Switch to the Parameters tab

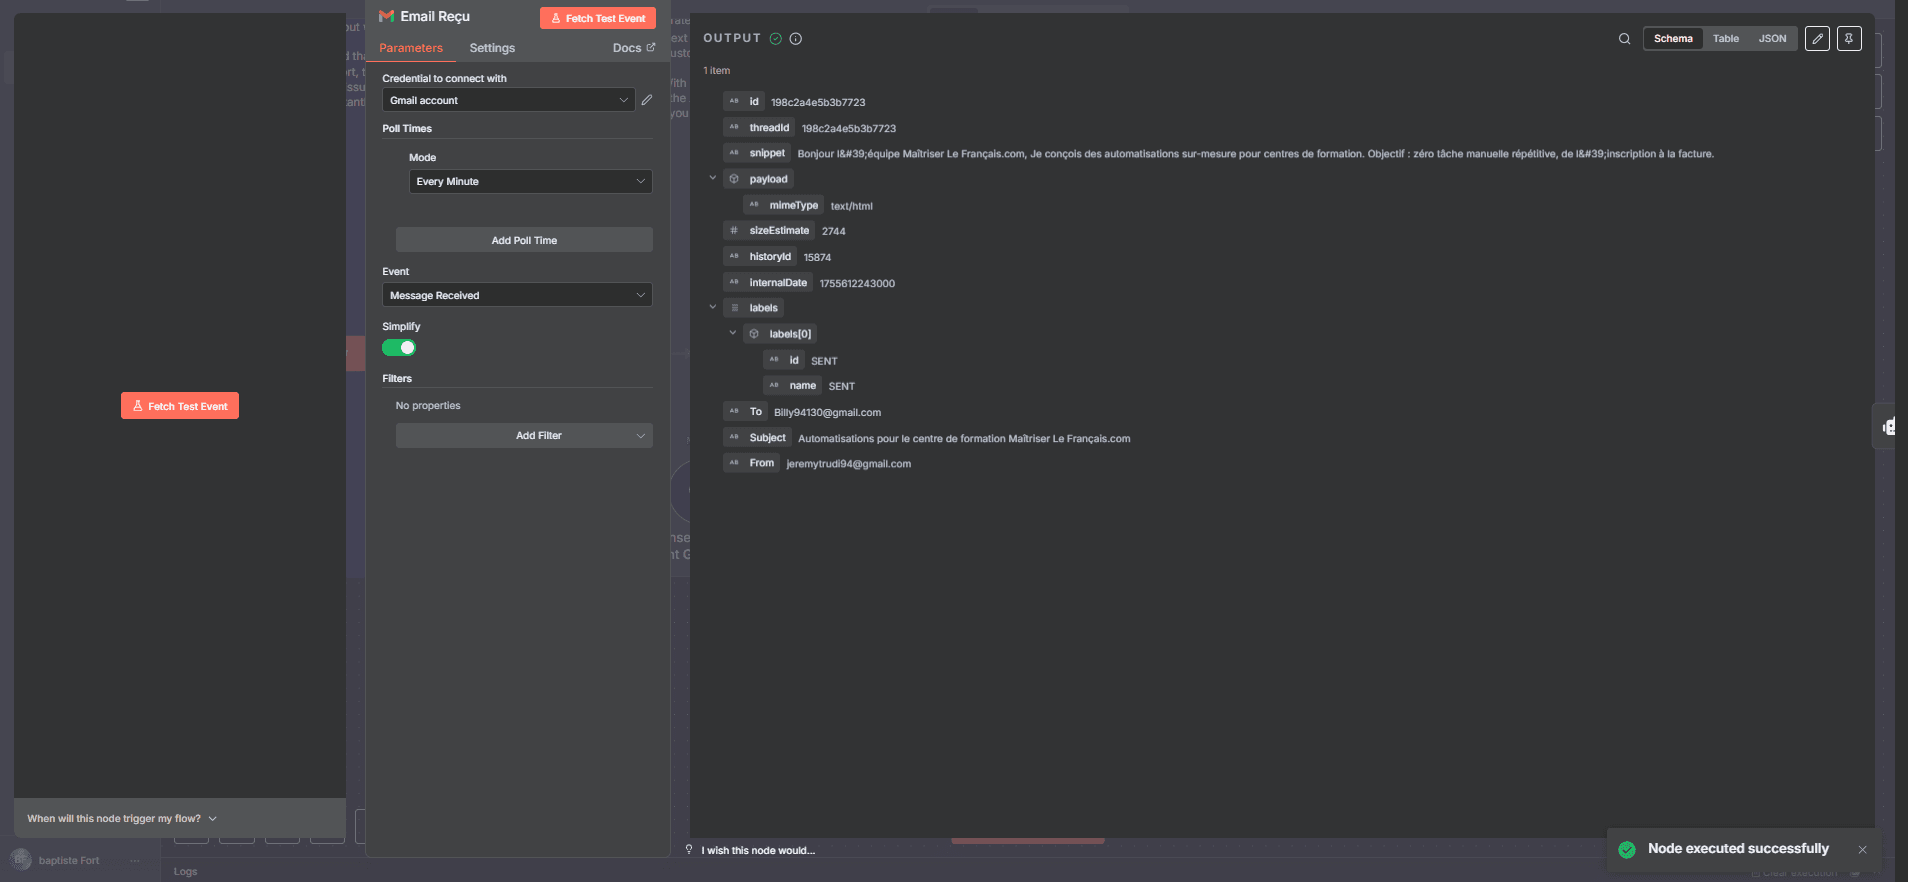coord(411,48)
